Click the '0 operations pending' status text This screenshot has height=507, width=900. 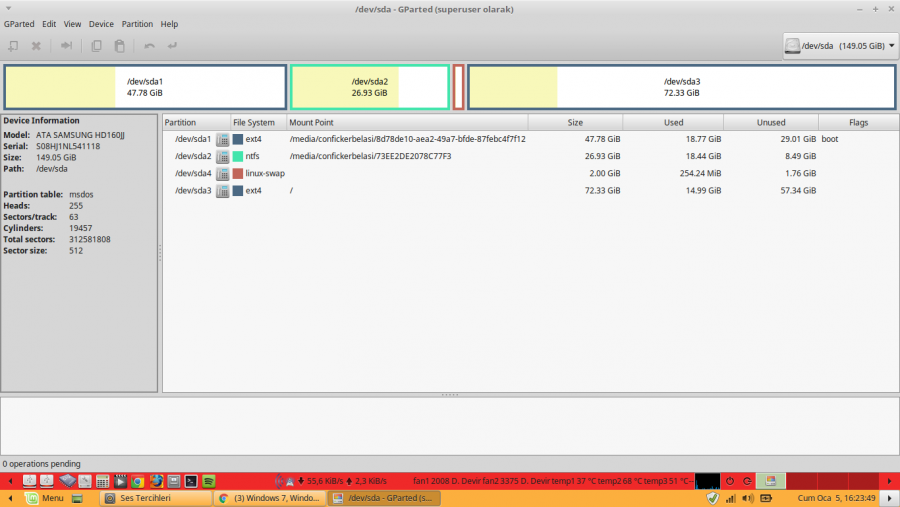(41, 464)
